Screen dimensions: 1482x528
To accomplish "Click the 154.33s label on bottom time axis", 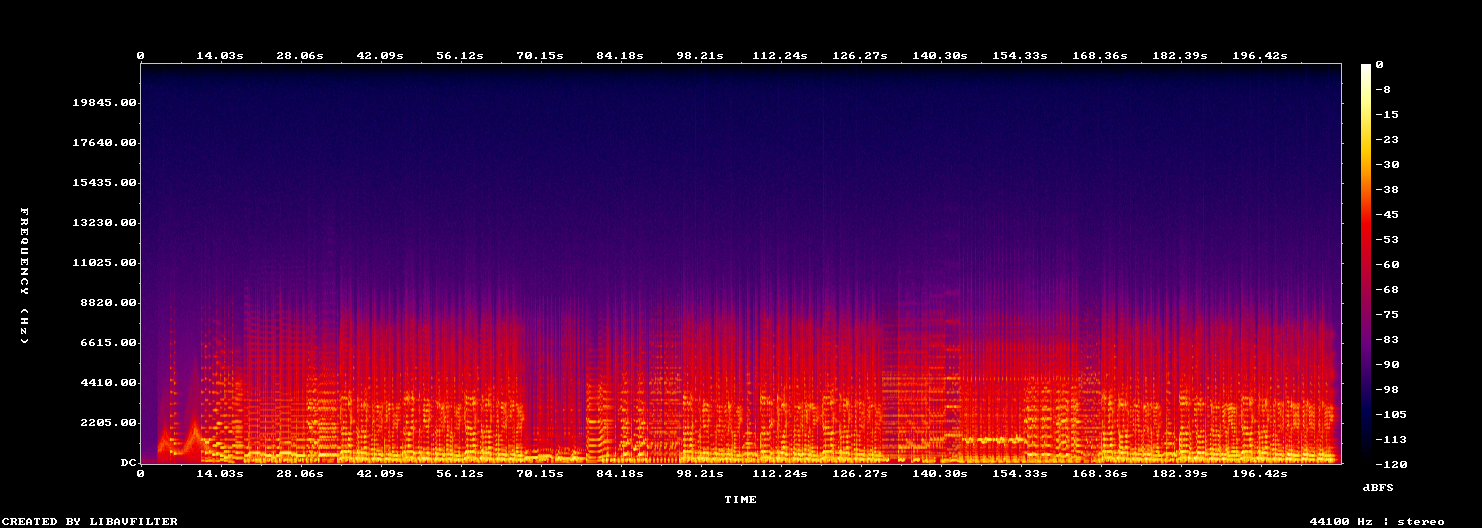I will click(1020, 474).
